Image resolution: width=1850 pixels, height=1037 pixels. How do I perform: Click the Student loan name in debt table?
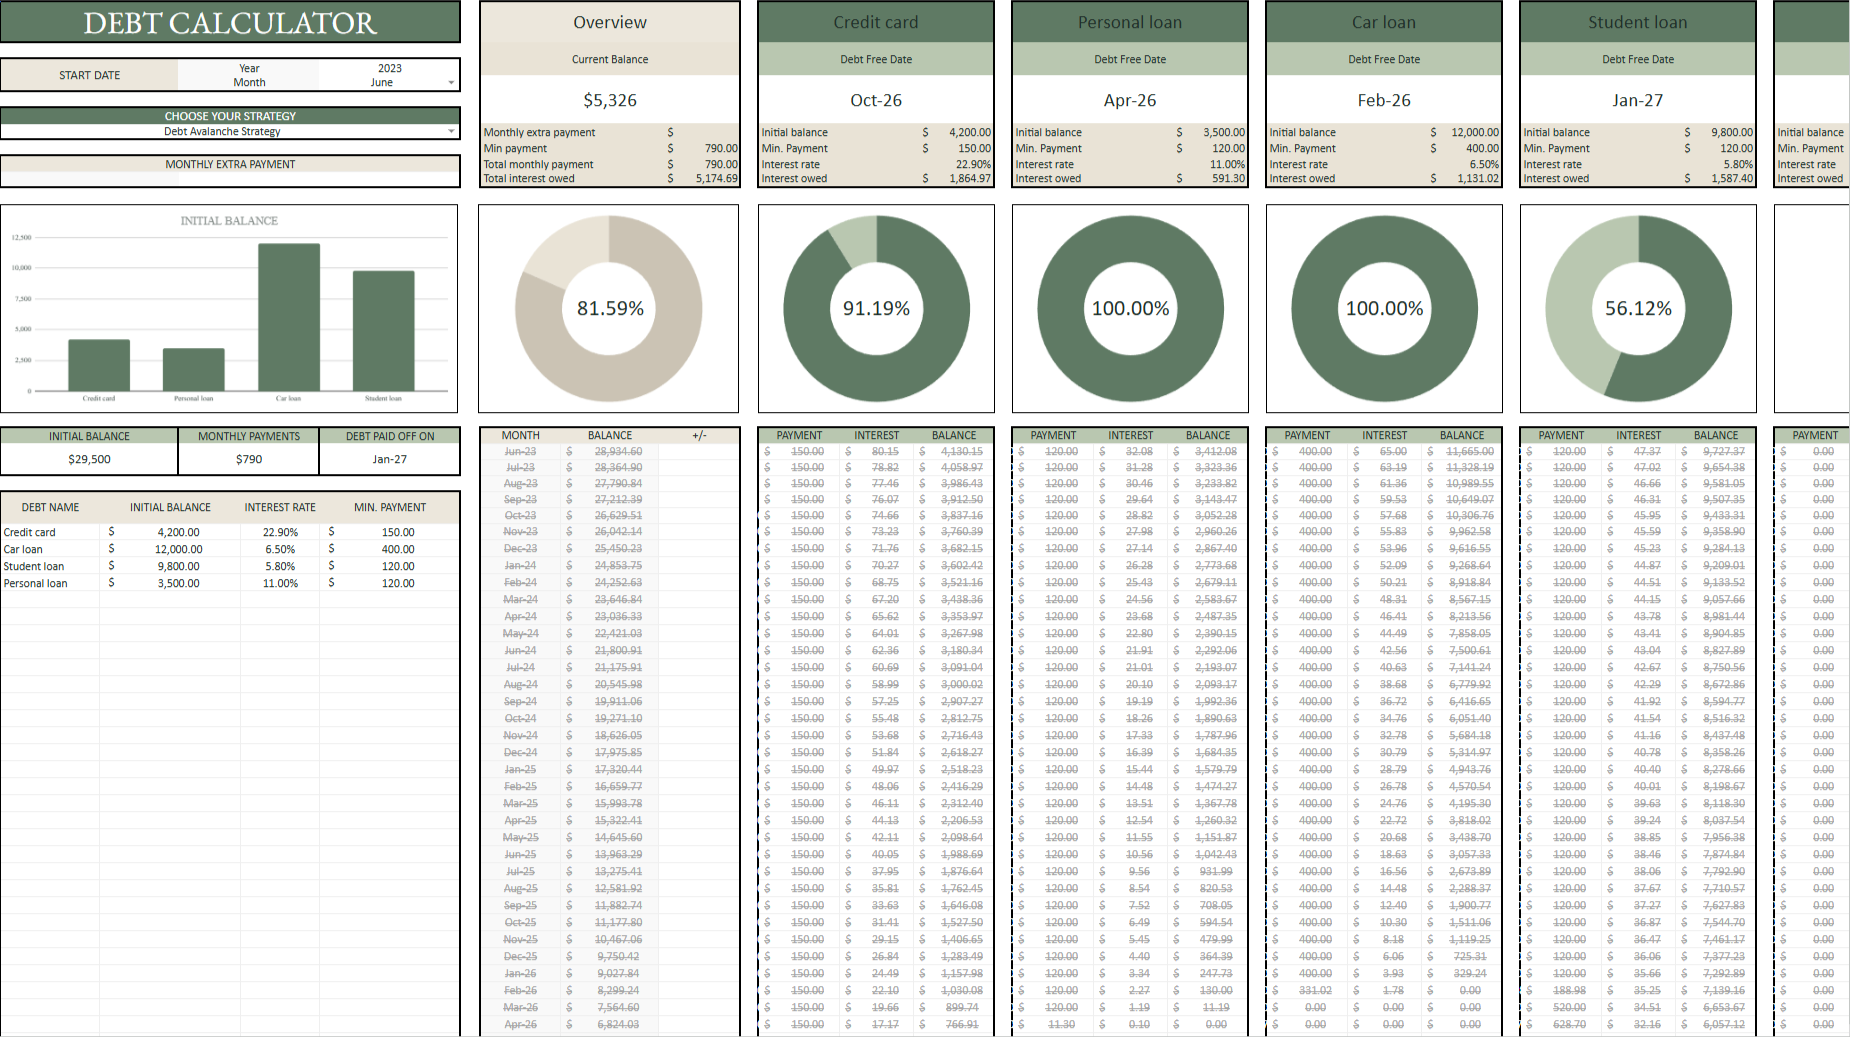click(34, 566)
